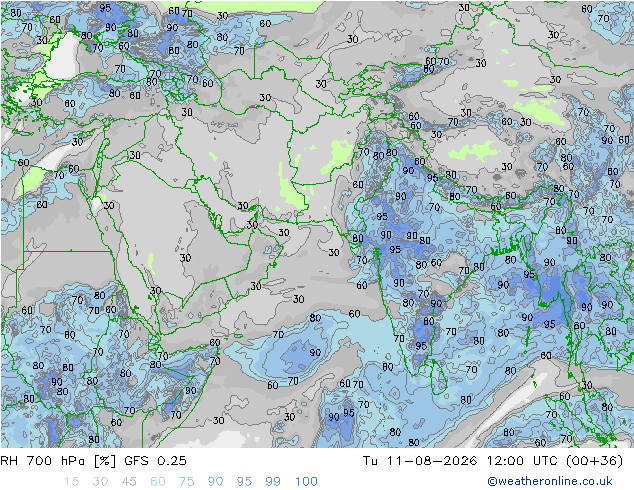Select the 15 legend value

click(71, 482)
